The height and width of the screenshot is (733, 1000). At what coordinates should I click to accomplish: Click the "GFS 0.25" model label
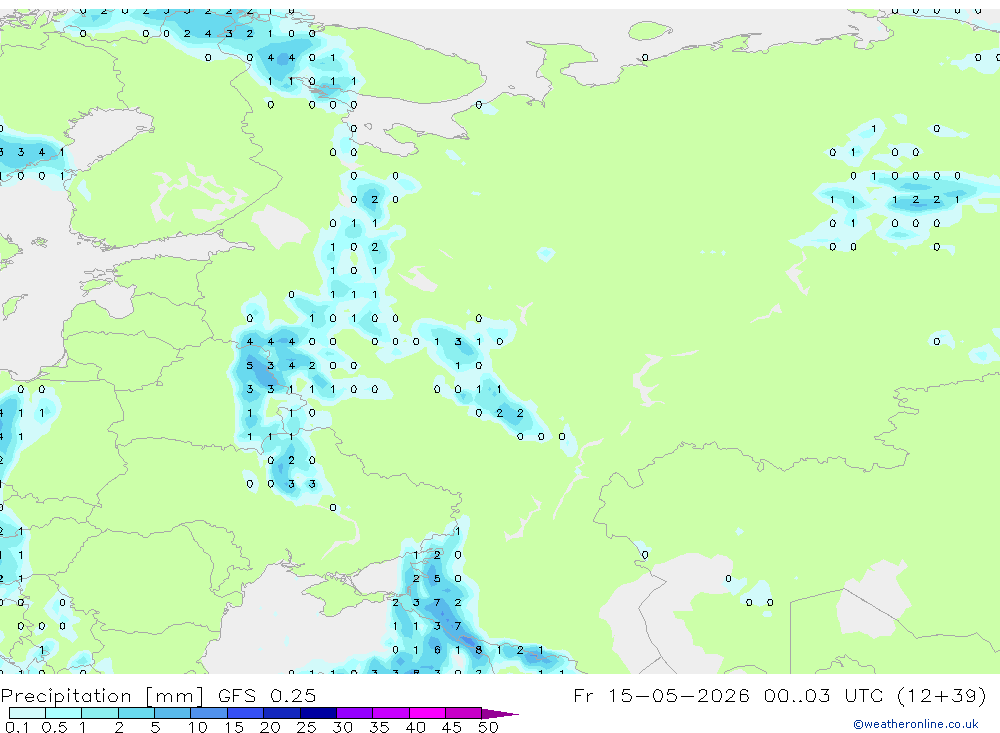tap(267, 695)
